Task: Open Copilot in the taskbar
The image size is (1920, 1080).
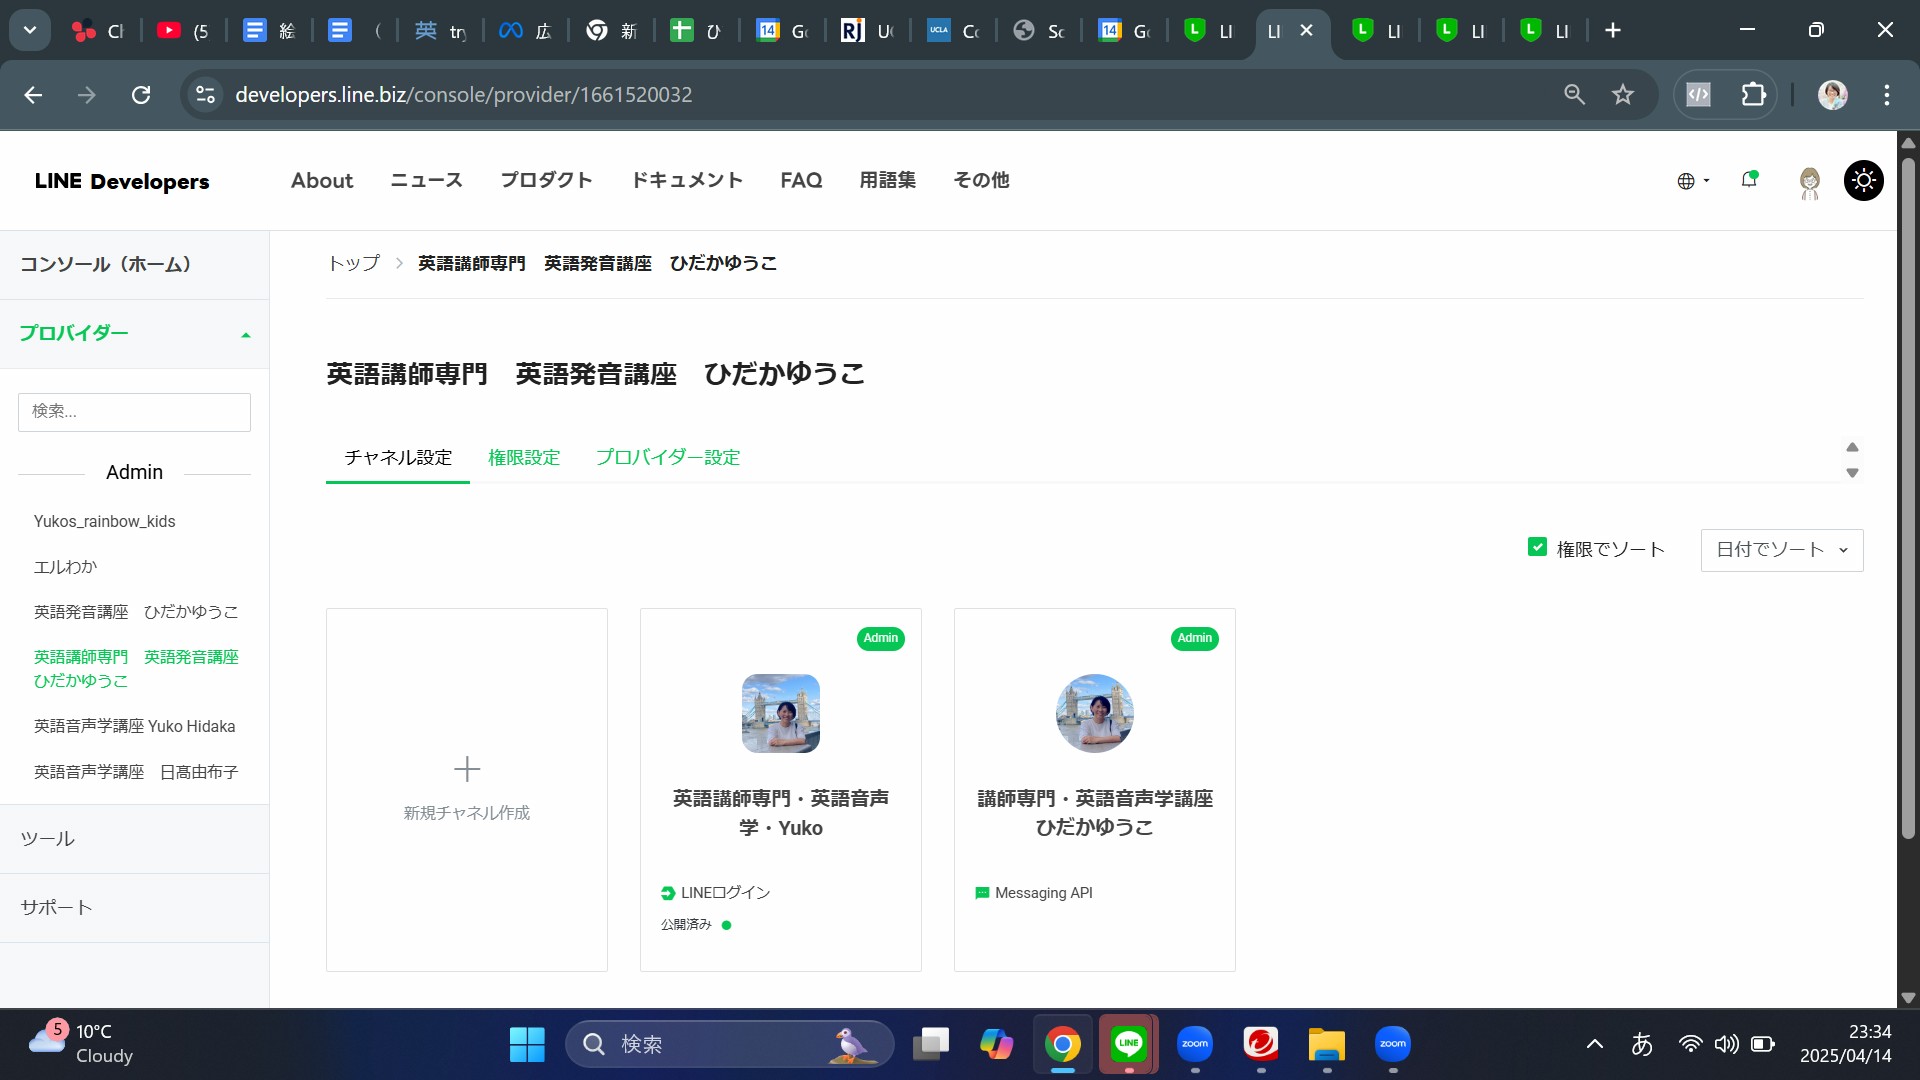Action: pos(996,1045)
